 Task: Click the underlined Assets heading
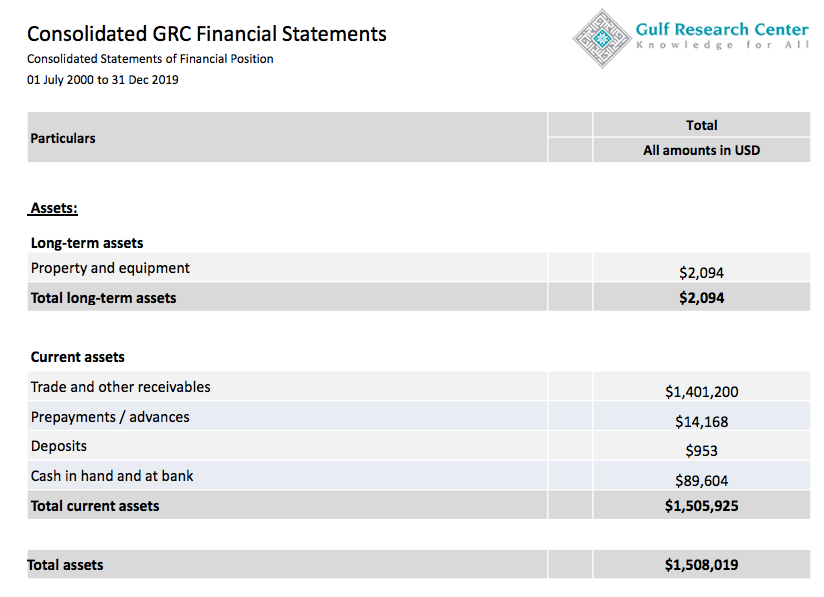click(54, 208)
